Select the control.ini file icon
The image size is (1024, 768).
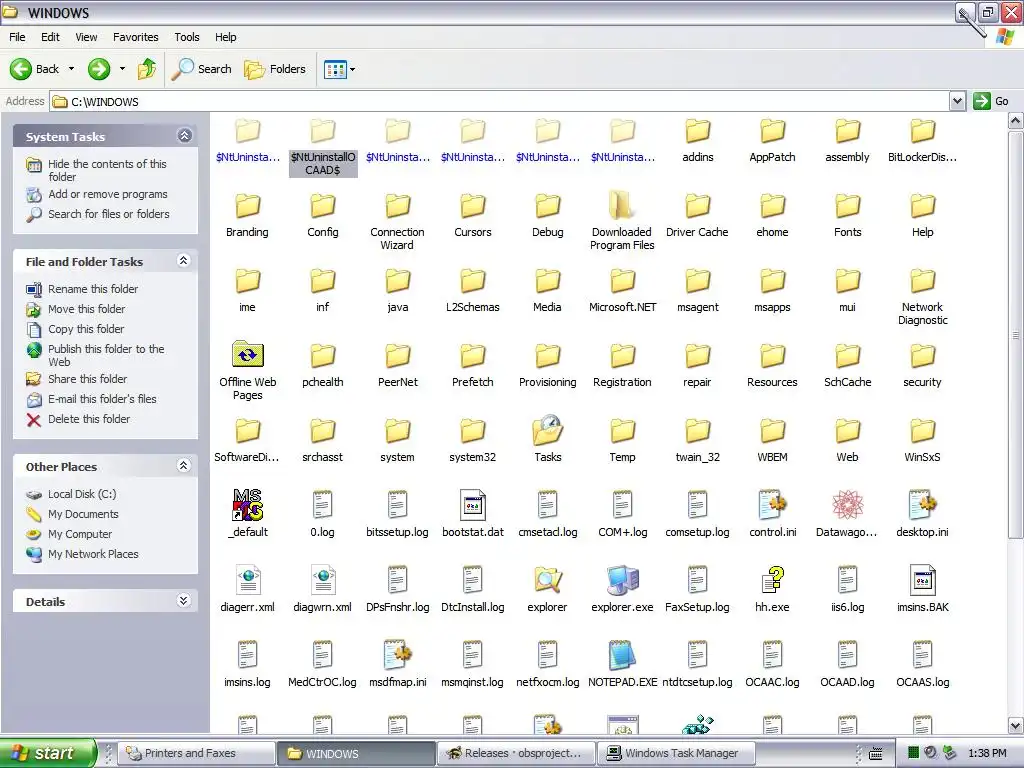point(773,505)
